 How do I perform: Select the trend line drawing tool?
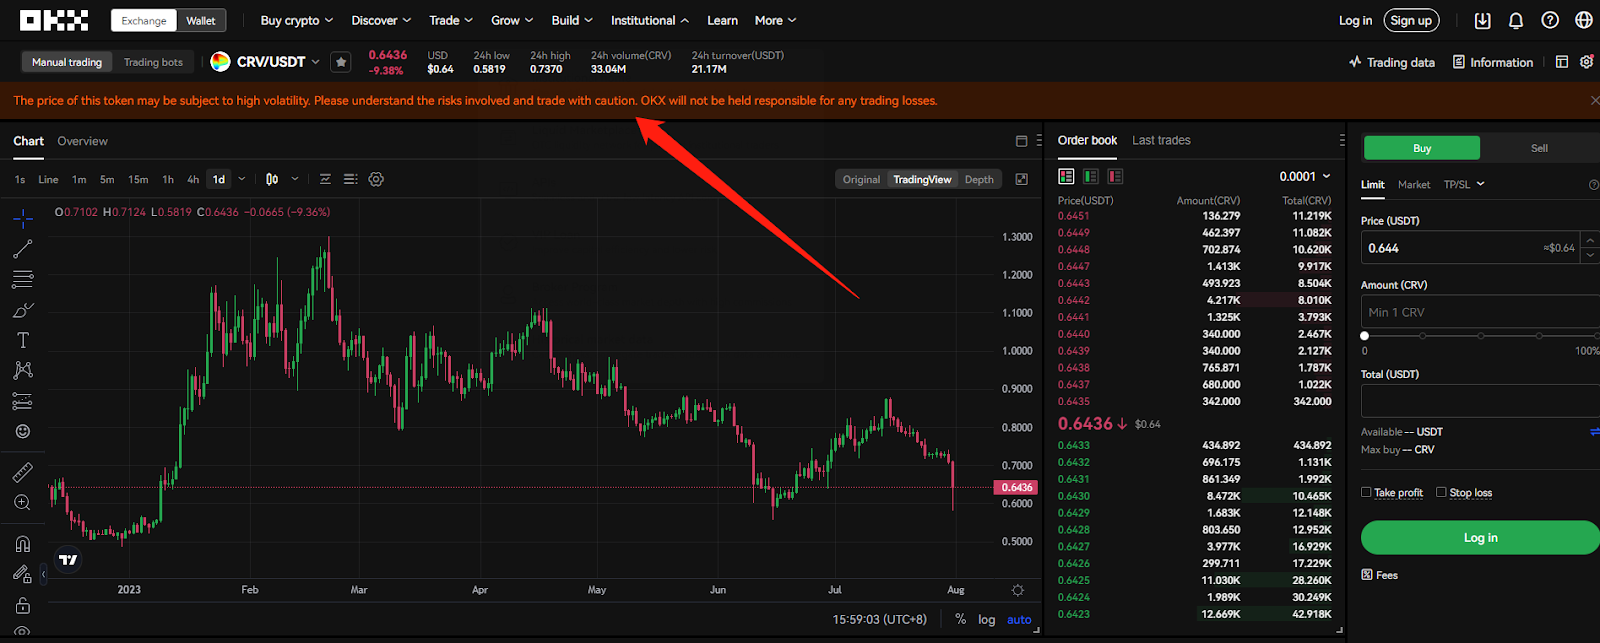tap(23, 249)
